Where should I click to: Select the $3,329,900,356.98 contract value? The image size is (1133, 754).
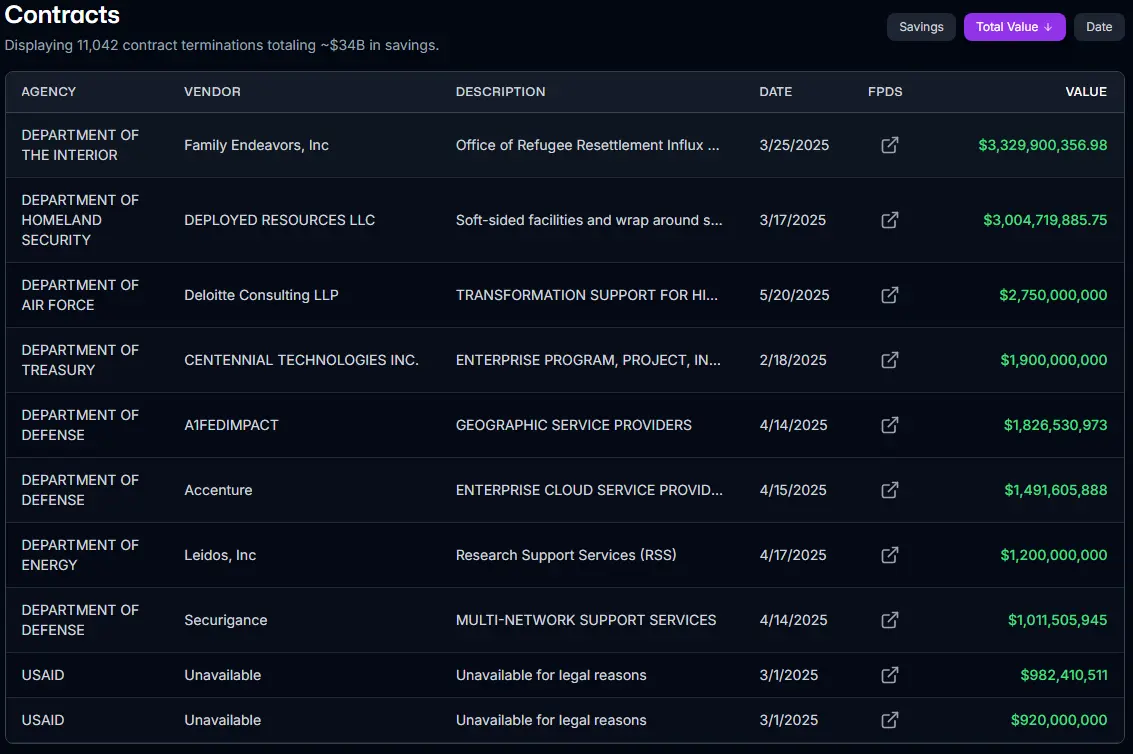[x=1042, y=145]
